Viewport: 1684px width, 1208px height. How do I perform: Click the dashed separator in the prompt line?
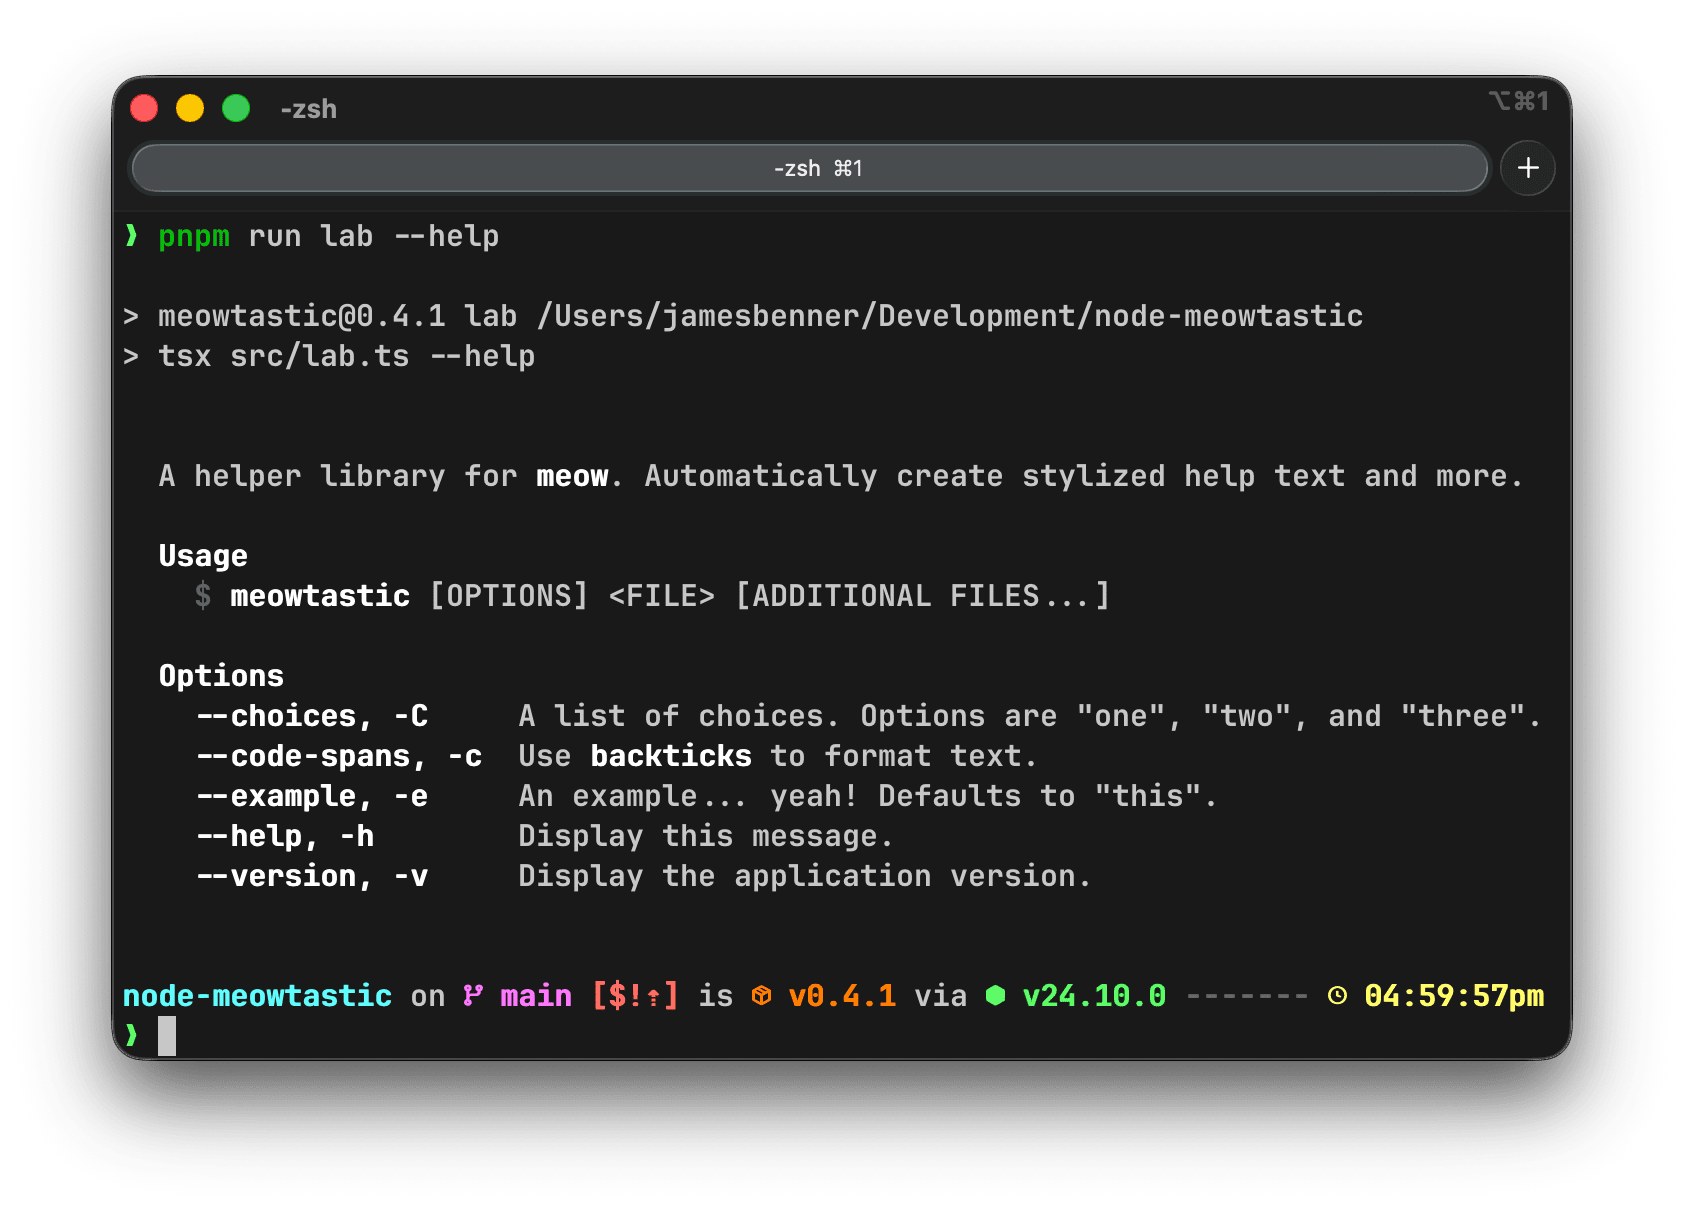pos(1246,994)
